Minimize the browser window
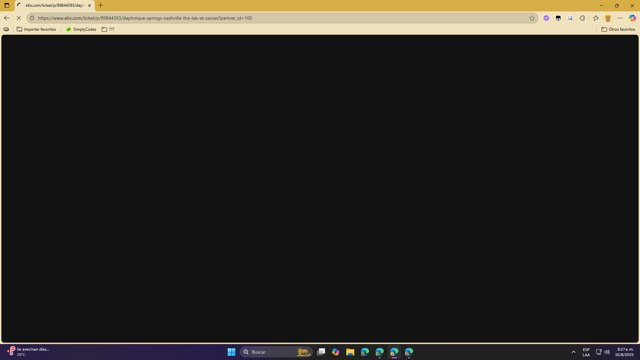640x360 pixels. click(602, 5)
